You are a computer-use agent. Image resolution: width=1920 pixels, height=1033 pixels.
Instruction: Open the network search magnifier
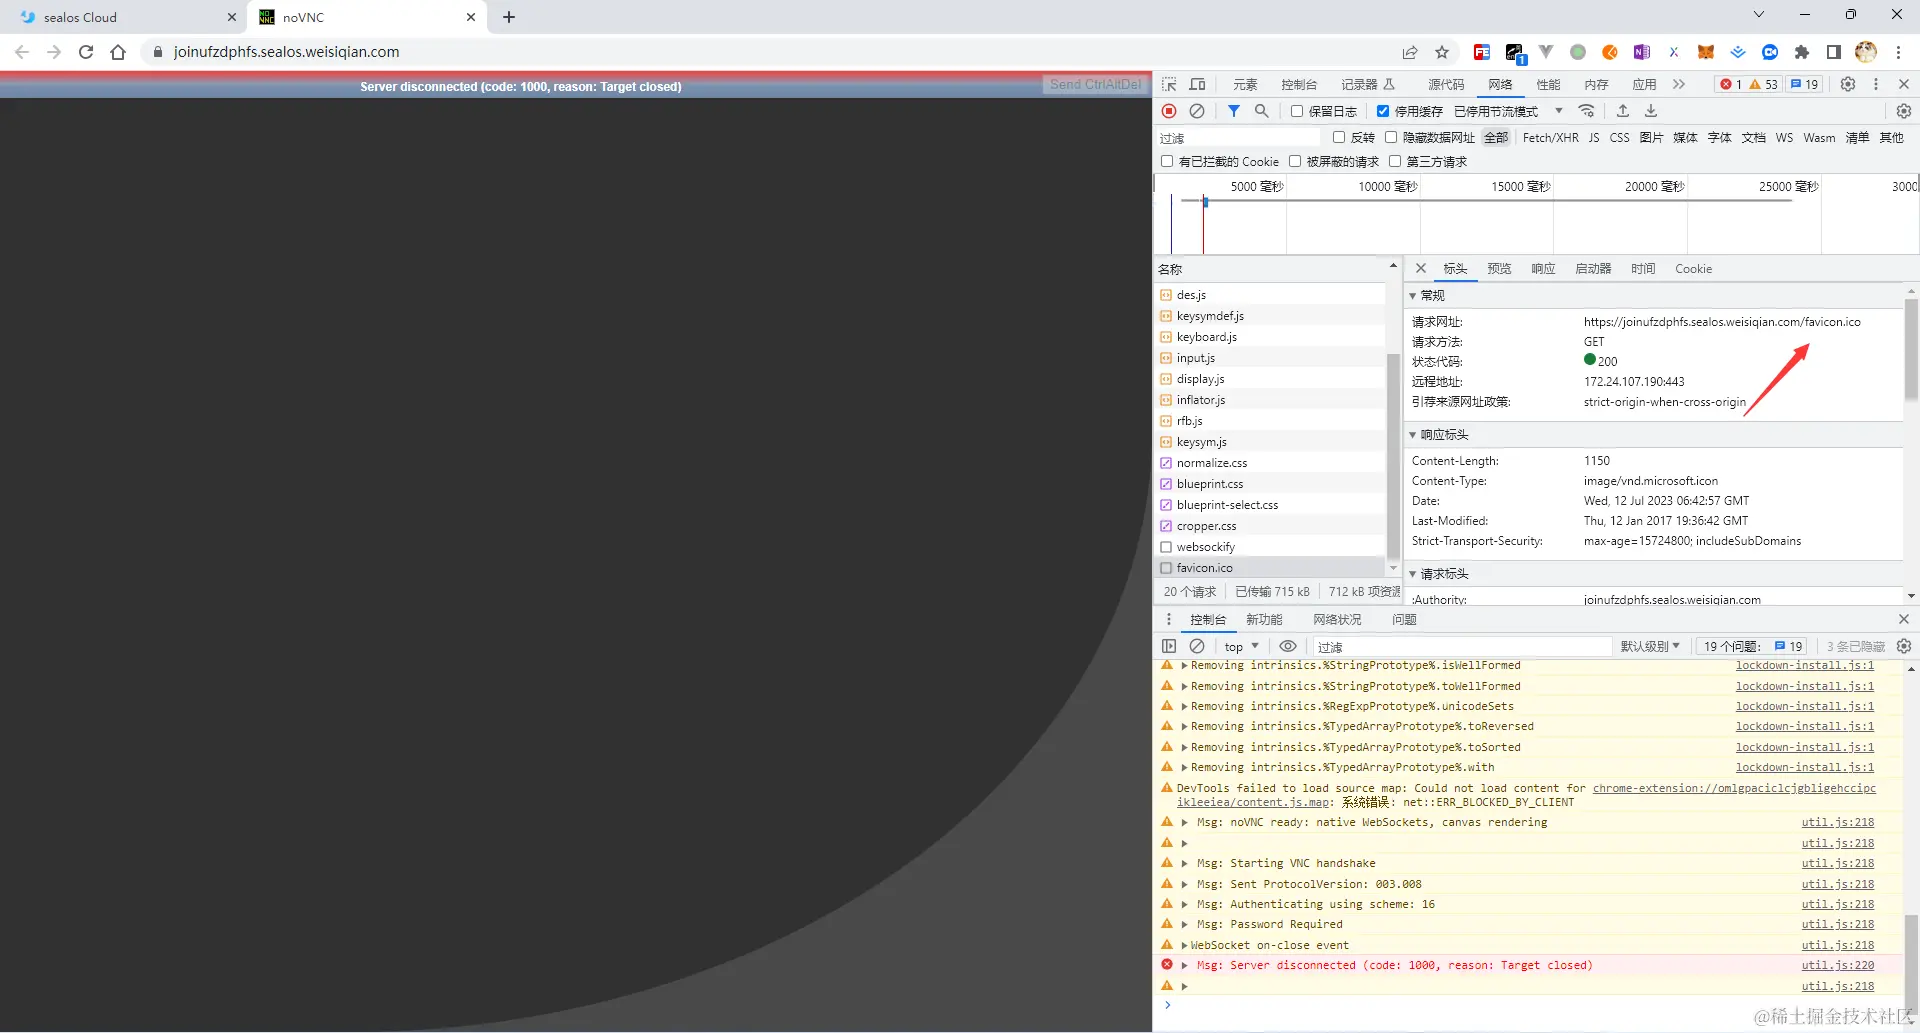(1262, 111)
